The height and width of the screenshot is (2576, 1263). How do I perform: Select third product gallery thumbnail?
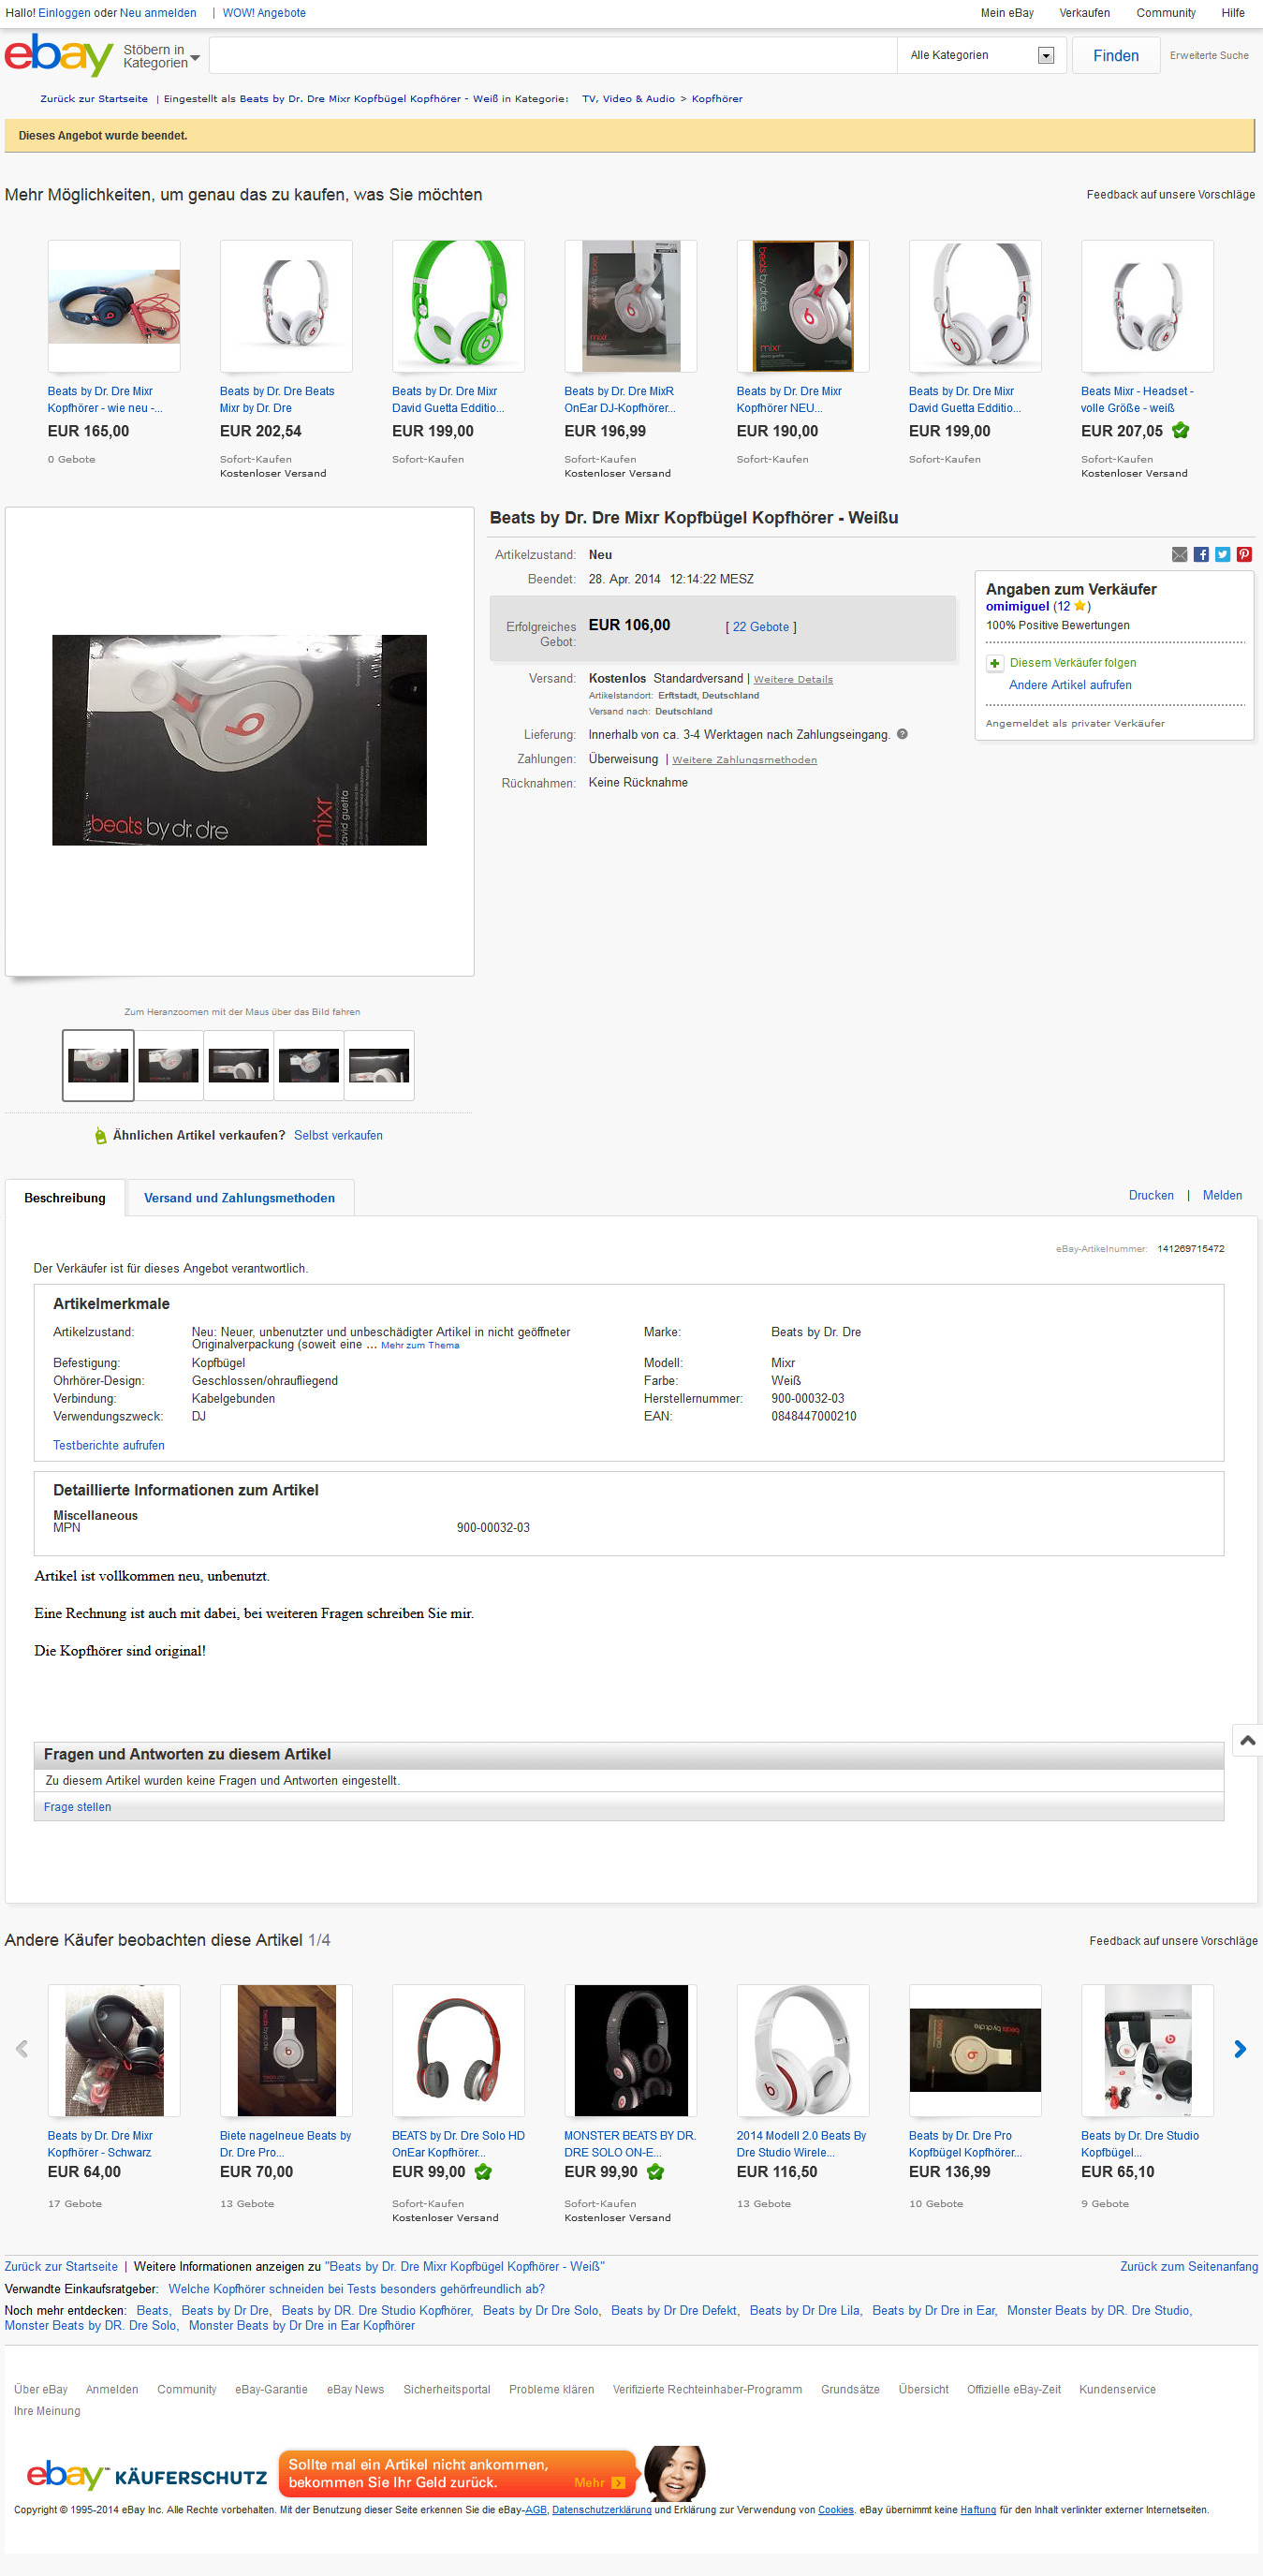coord(238,1066)
